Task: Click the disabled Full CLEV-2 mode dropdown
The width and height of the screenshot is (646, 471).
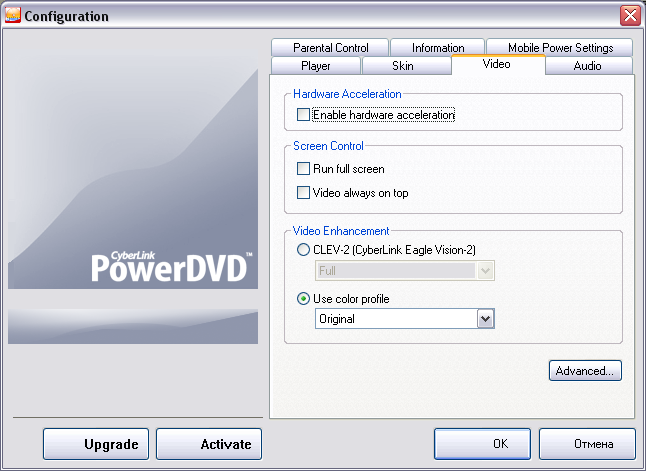Action: pos(405,271)
